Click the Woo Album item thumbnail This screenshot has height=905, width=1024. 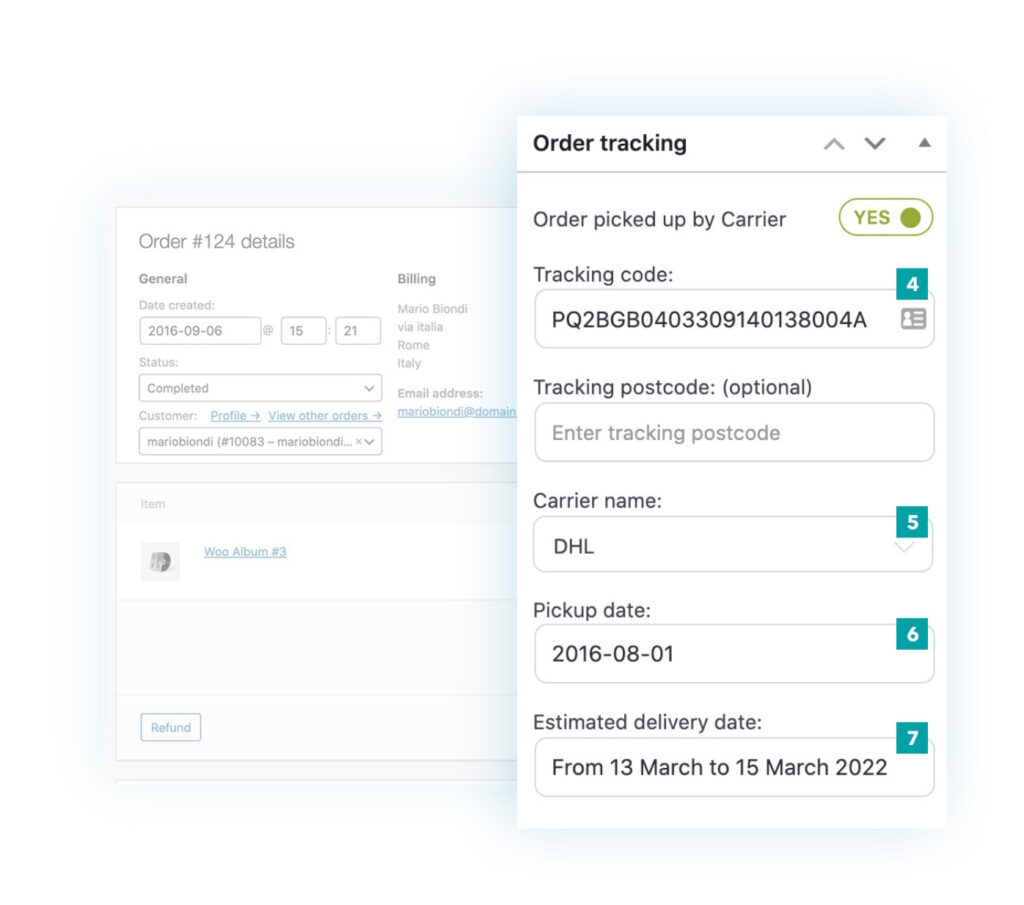[x=160, y=561]
